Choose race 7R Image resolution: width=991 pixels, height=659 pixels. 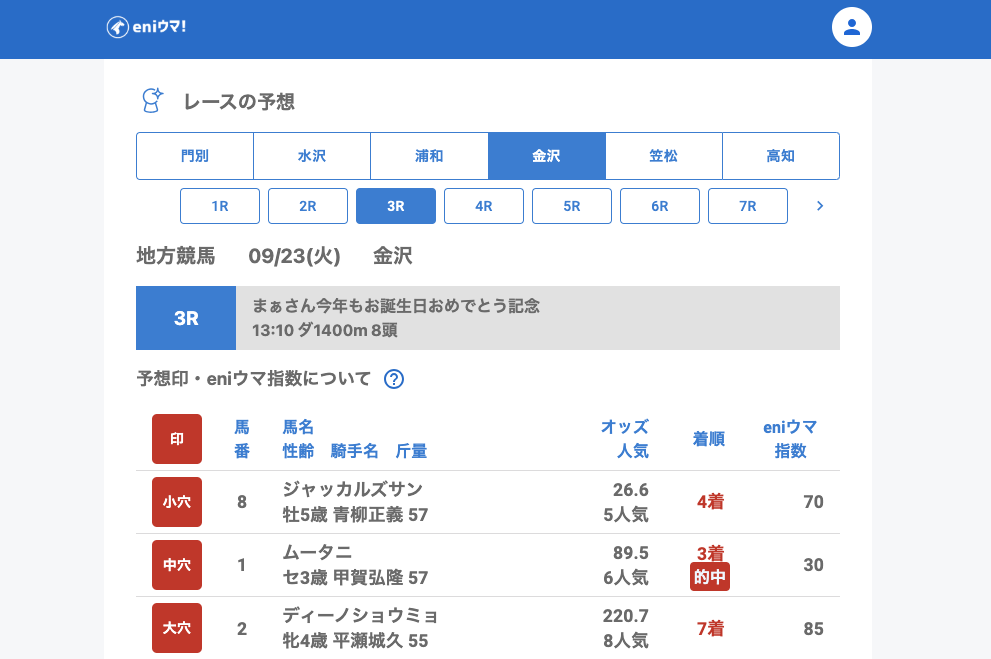[748, 206]
